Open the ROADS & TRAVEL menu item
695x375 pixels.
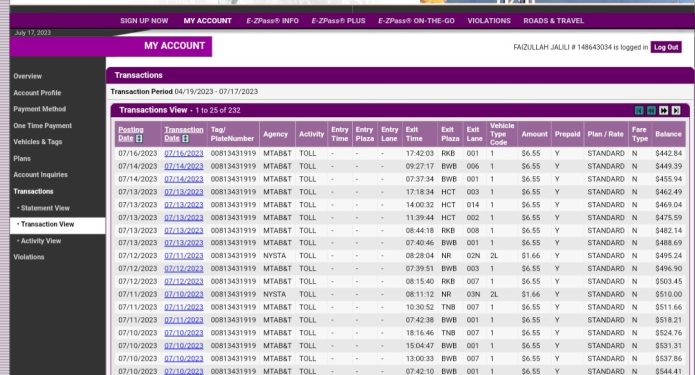point(554,21)
